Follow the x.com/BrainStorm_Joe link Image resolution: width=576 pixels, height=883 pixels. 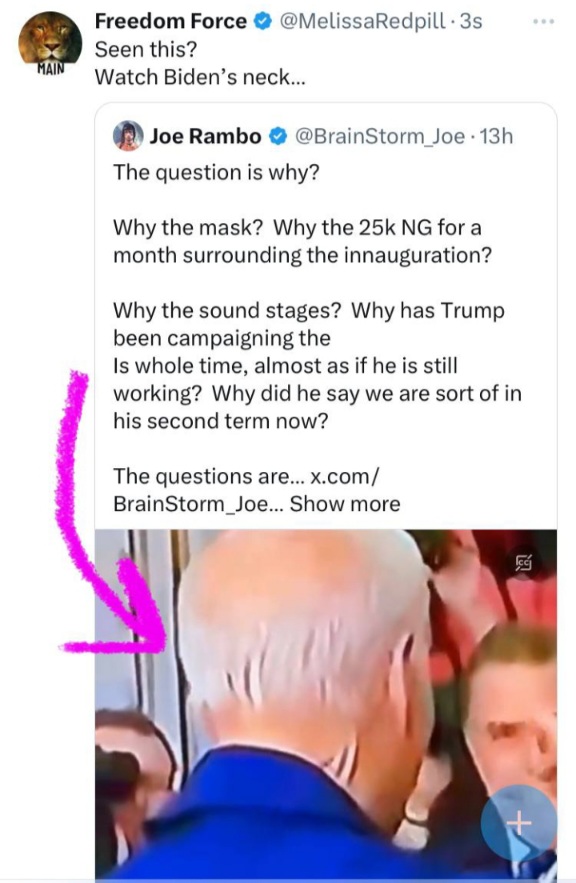(247, 490)
